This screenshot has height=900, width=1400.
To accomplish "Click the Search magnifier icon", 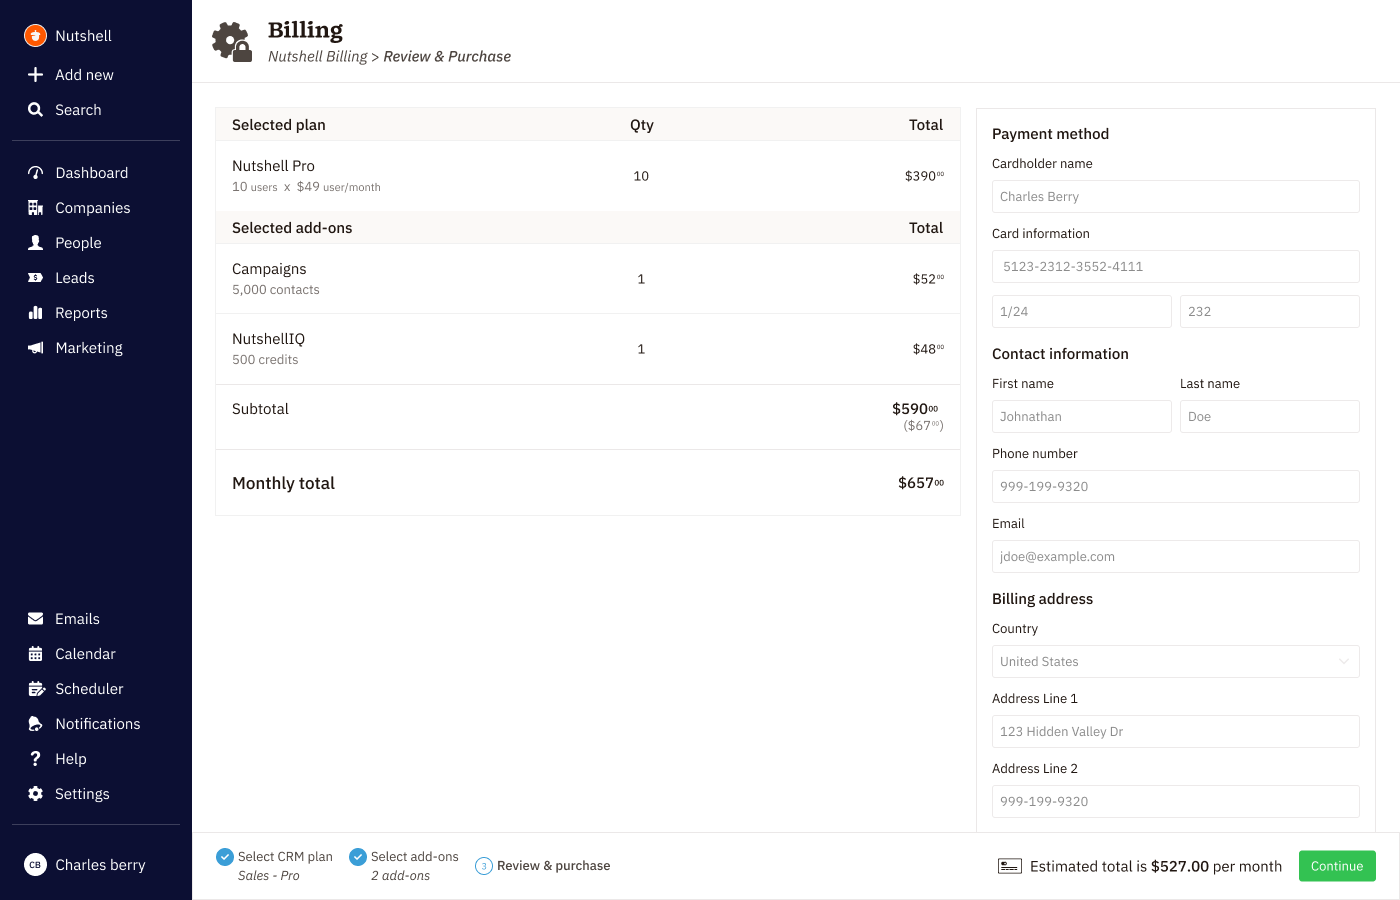I will click(35, 110).
